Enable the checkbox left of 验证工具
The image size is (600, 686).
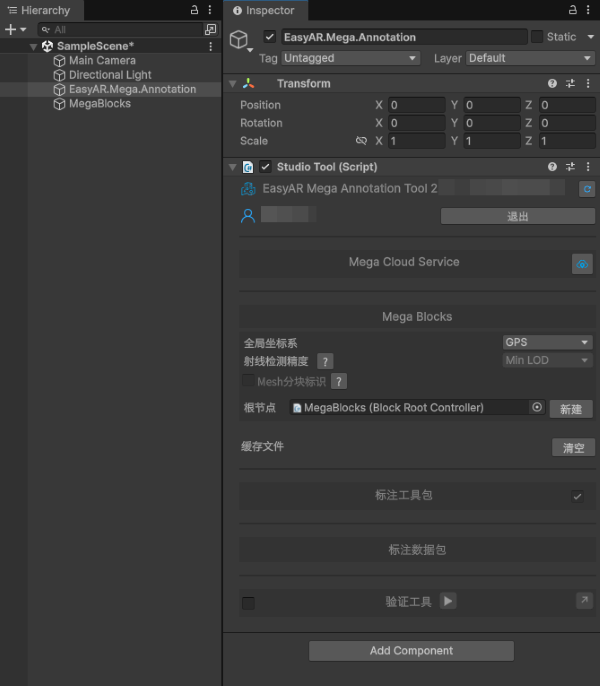tap(248, 602)
